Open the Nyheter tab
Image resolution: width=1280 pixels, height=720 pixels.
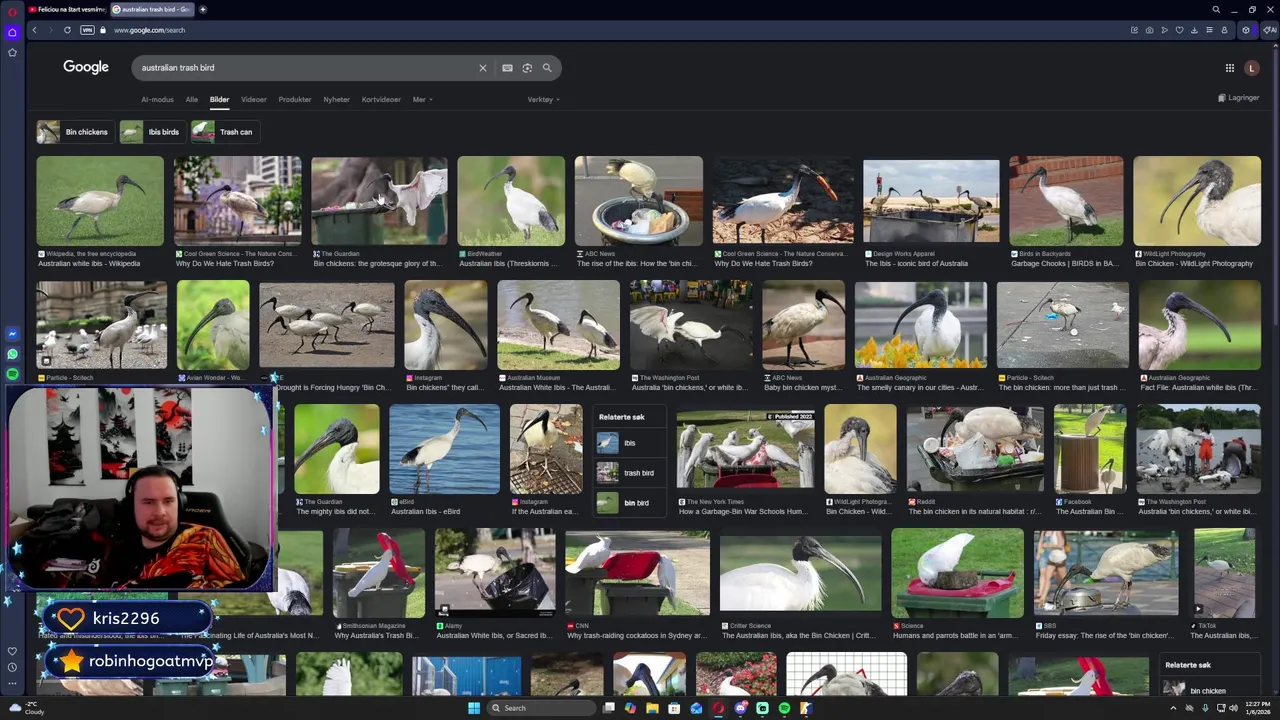[336, 99]
